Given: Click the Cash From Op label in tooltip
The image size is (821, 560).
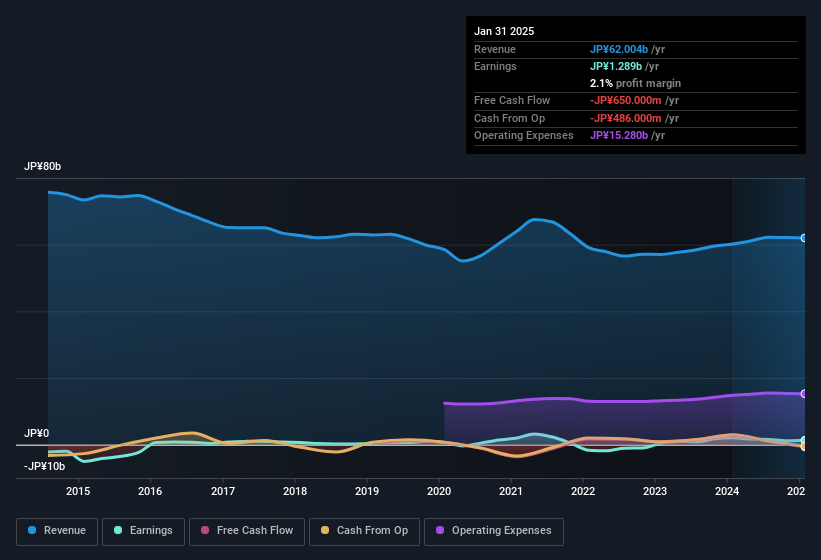Looking at the screenshot, I should (509, 118).
